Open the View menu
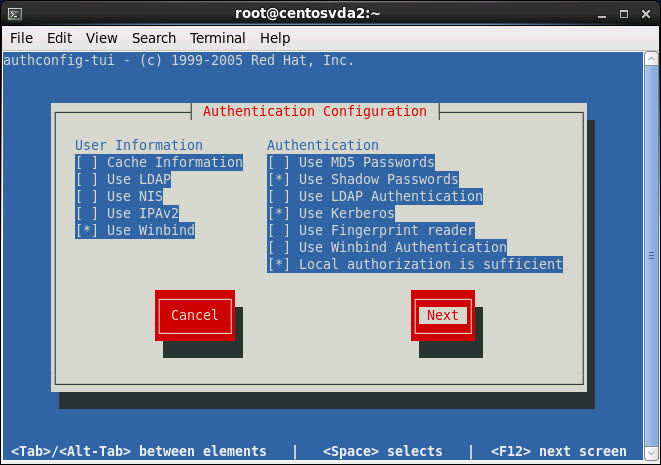 tap(102, 38)
